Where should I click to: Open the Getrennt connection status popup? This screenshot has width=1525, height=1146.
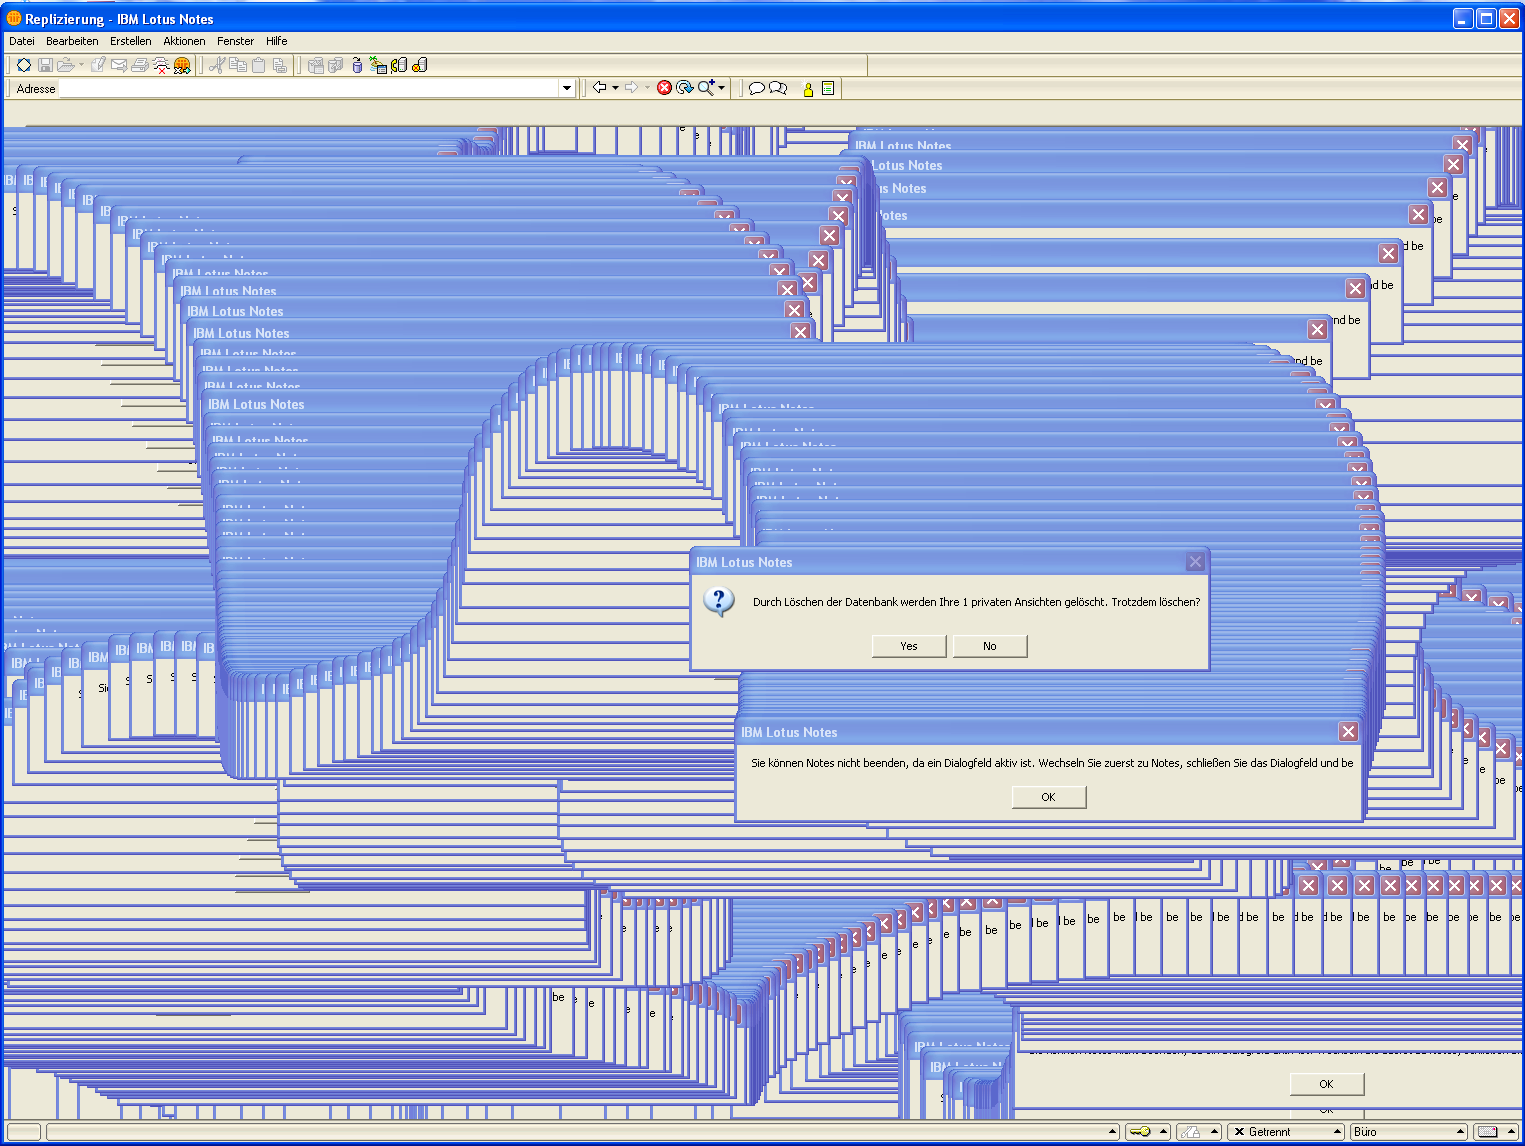1285,1132
